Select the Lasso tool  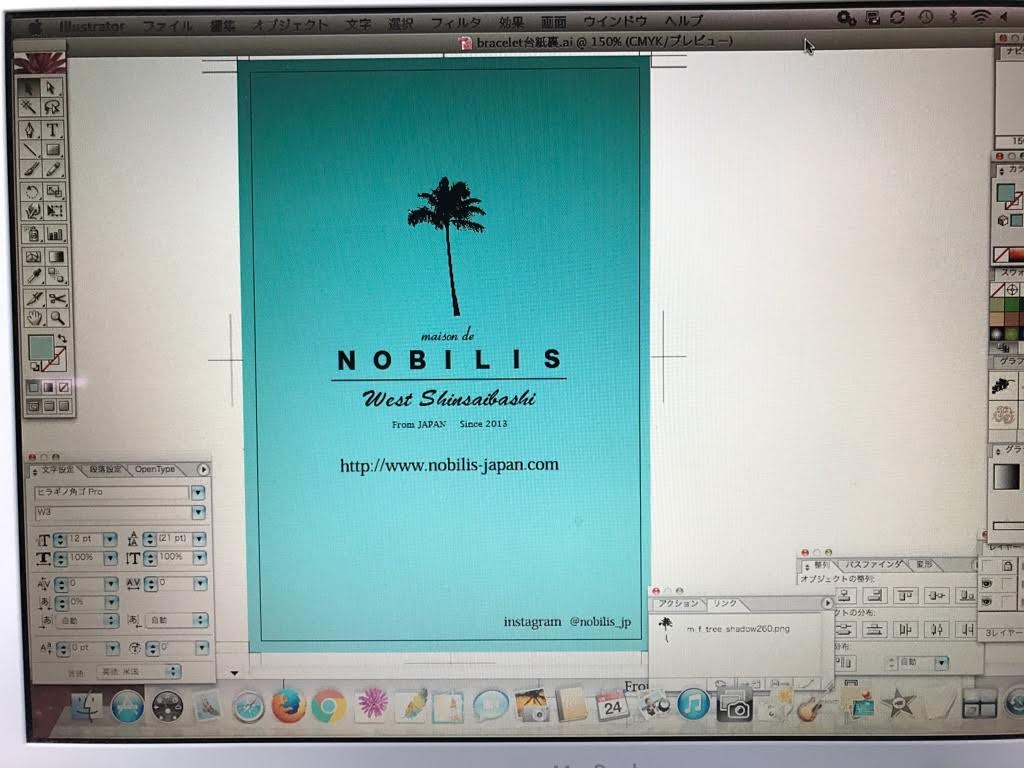52,107
